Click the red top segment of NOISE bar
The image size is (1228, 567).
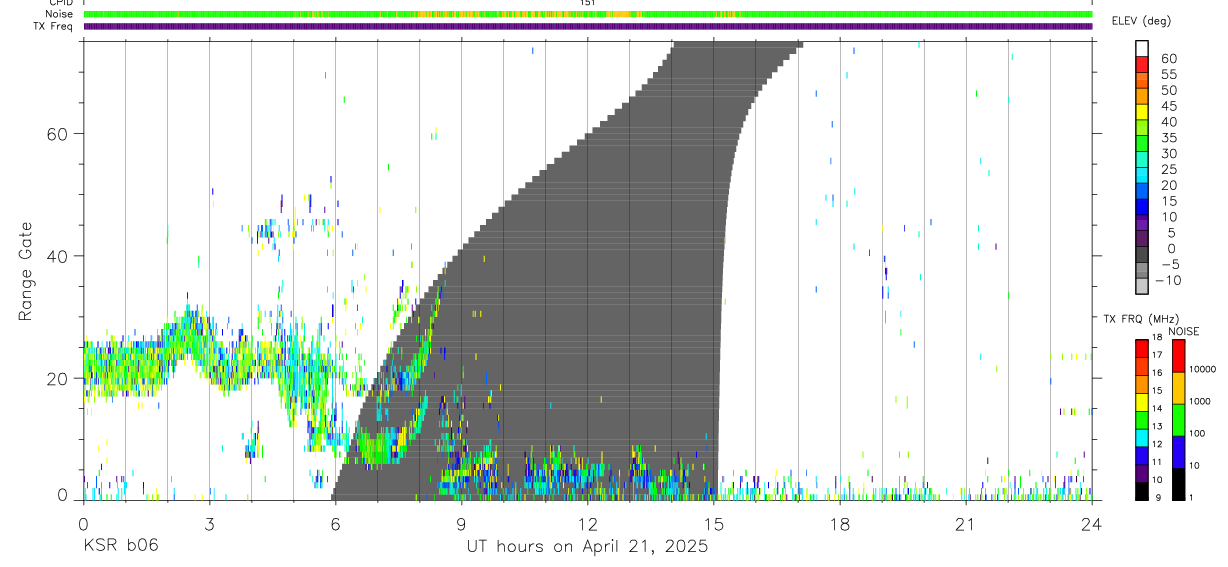click(x=1179, y=356)
